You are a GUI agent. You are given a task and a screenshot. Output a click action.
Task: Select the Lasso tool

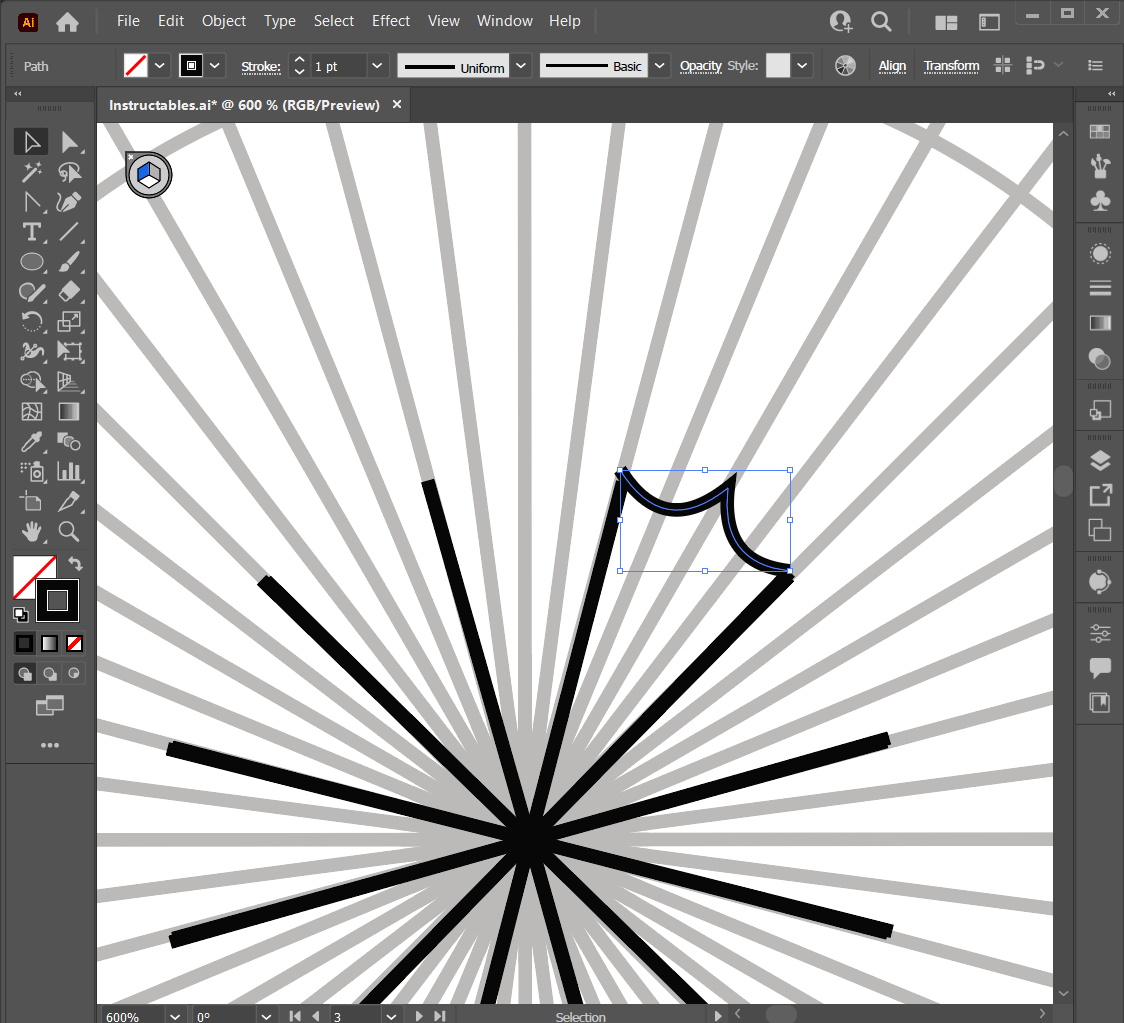pyautogui.click(x=69, y=172)
